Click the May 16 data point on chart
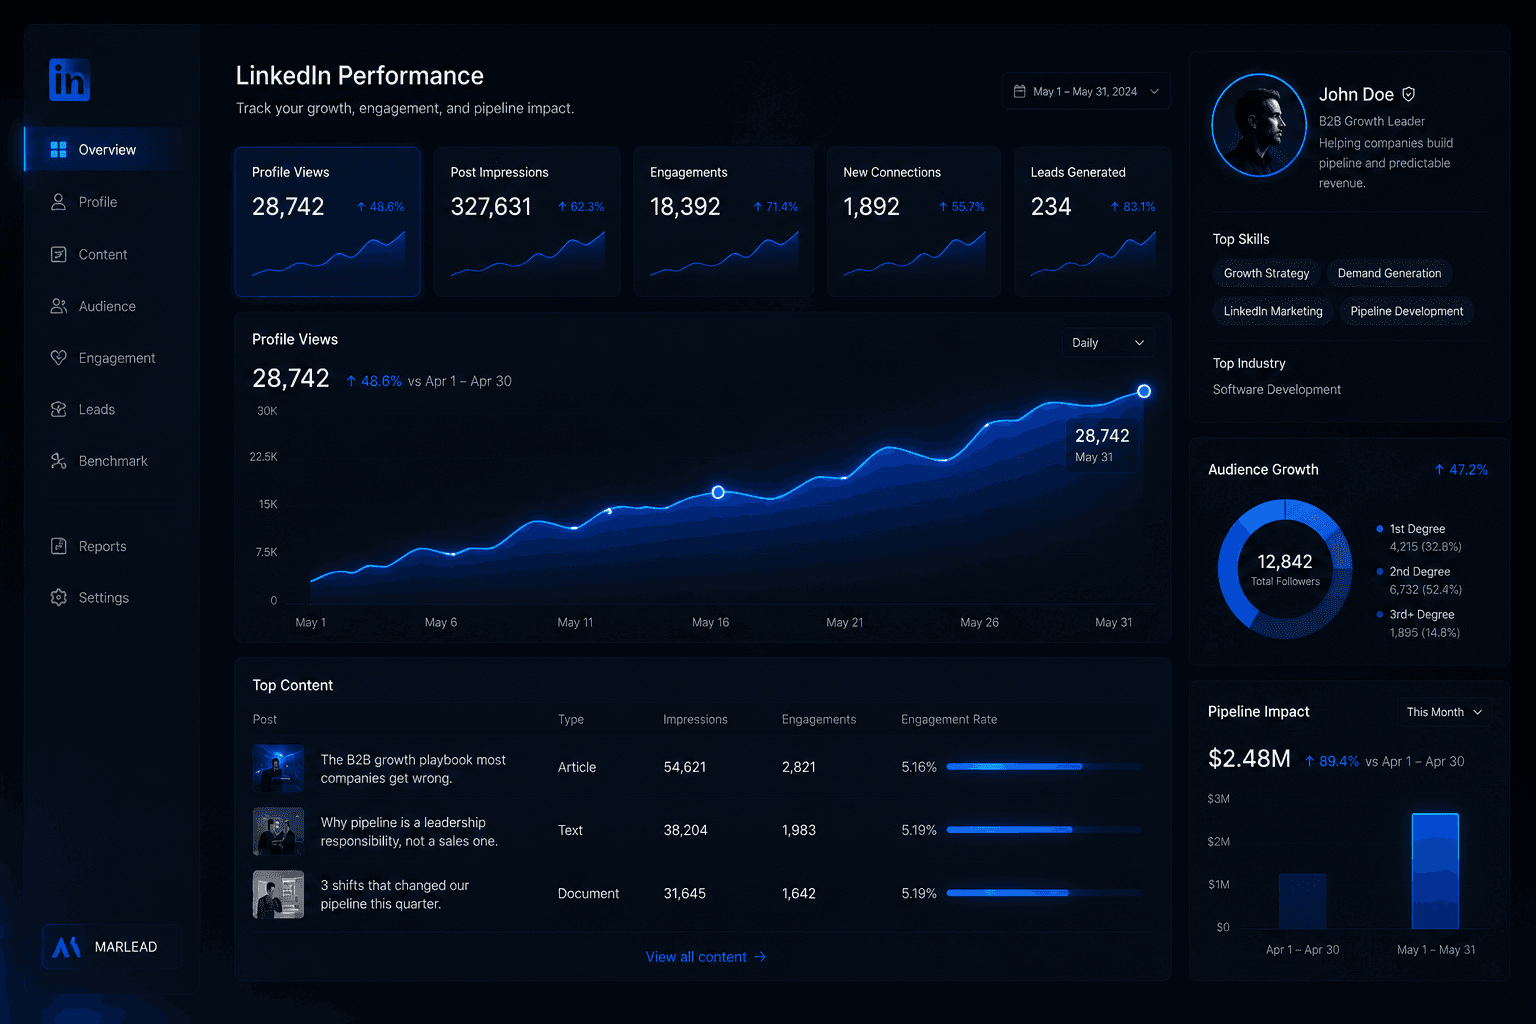The width and height of the screenshot is (1536, 1024). 718,492
